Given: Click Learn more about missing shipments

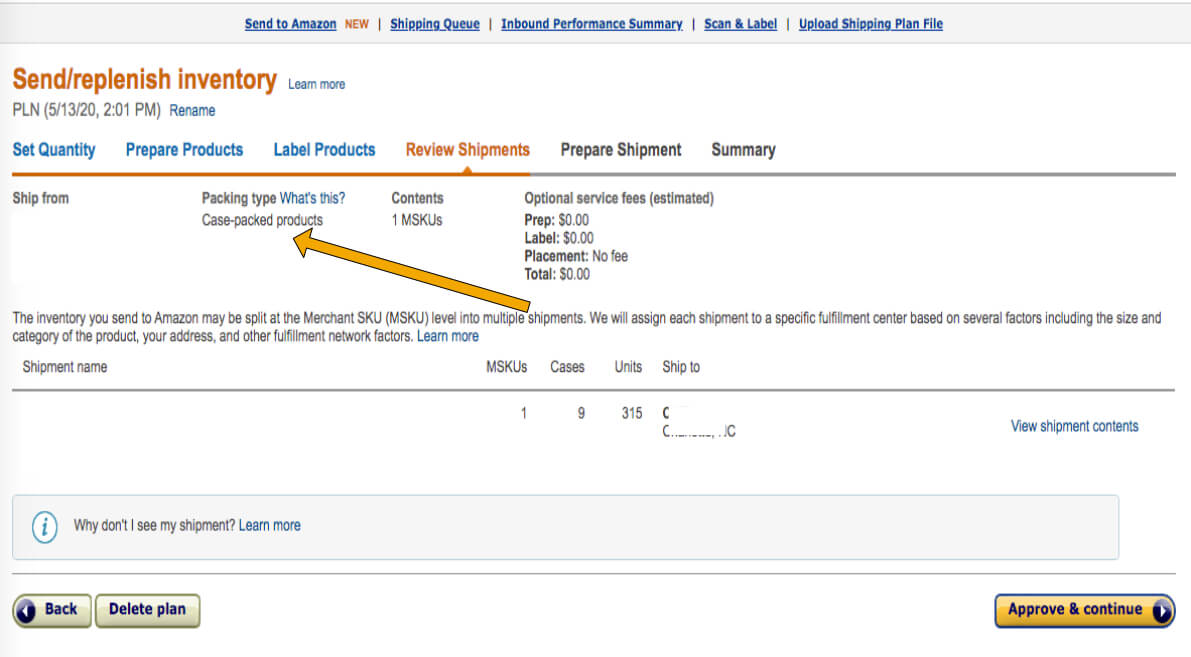Looking at the screenshot, I should coord(272,525).
